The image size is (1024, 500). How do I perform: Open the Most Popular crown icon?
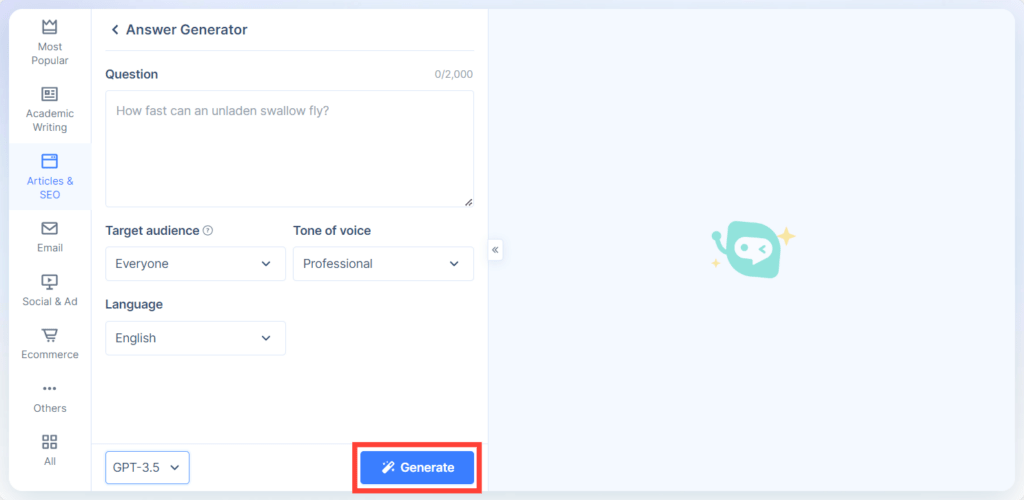[49, 26]
